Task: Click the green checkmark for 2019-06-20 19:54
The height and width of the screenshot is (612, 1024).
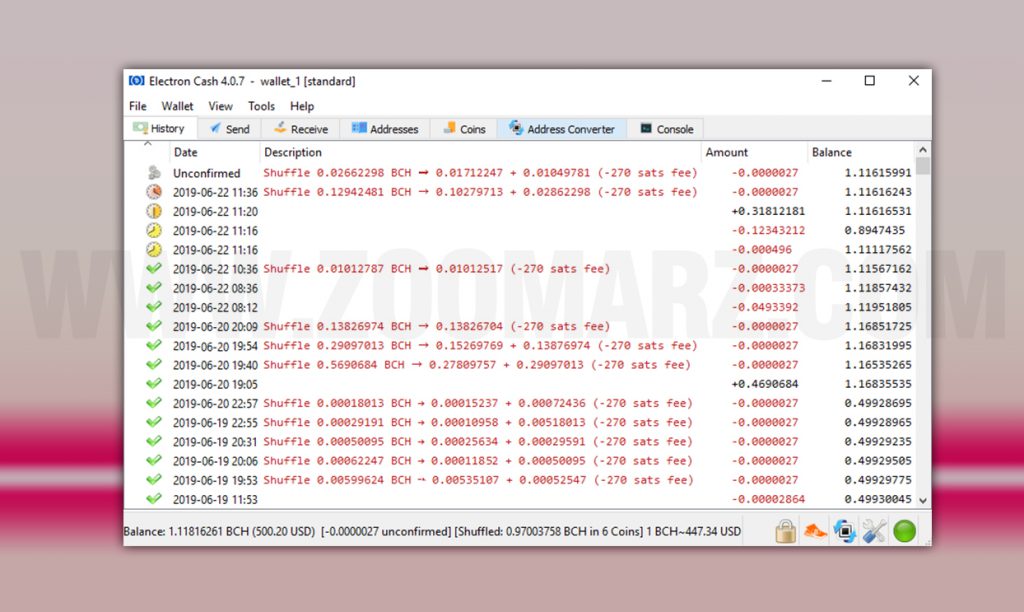Action: click(154, 346)
